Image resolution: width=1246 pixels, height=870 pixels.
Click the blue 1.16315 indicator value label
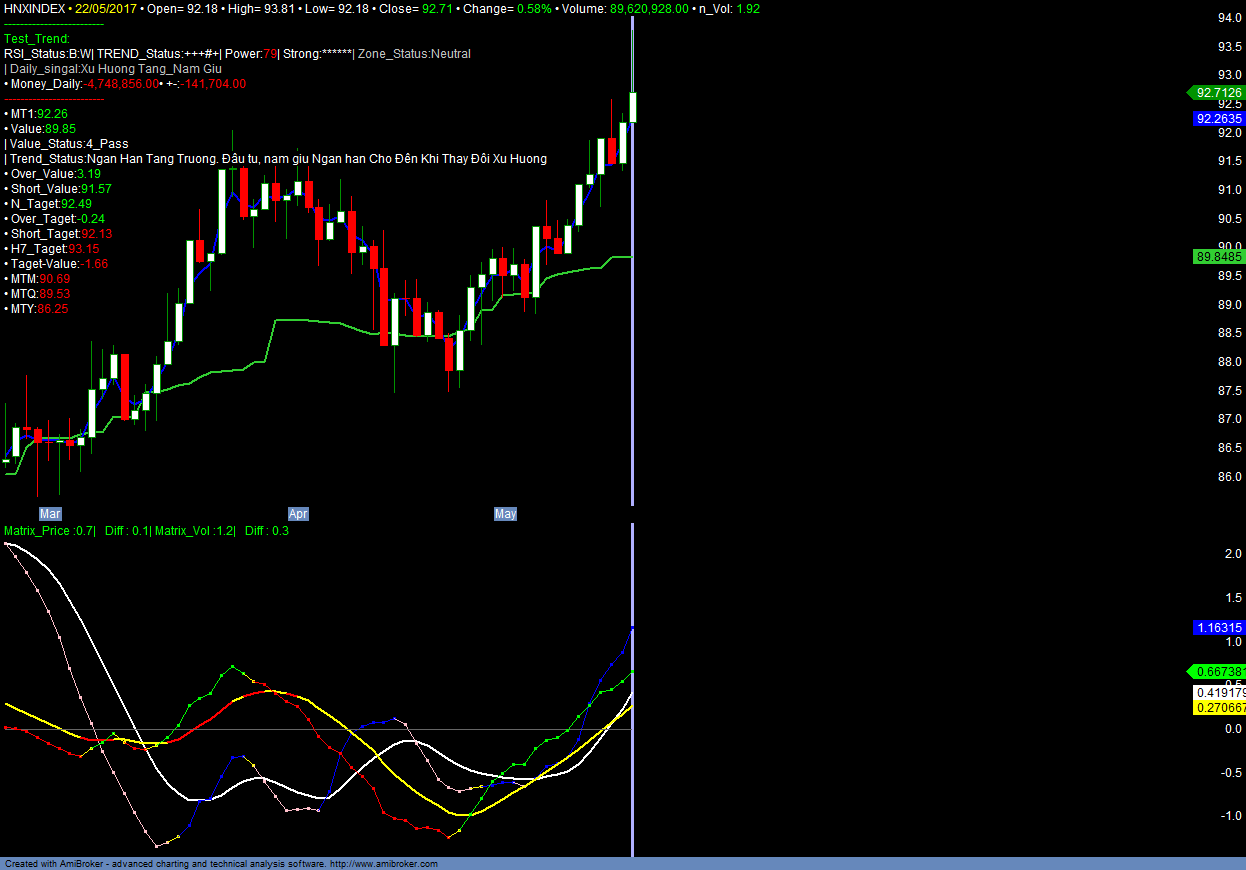click(1218, 628)
